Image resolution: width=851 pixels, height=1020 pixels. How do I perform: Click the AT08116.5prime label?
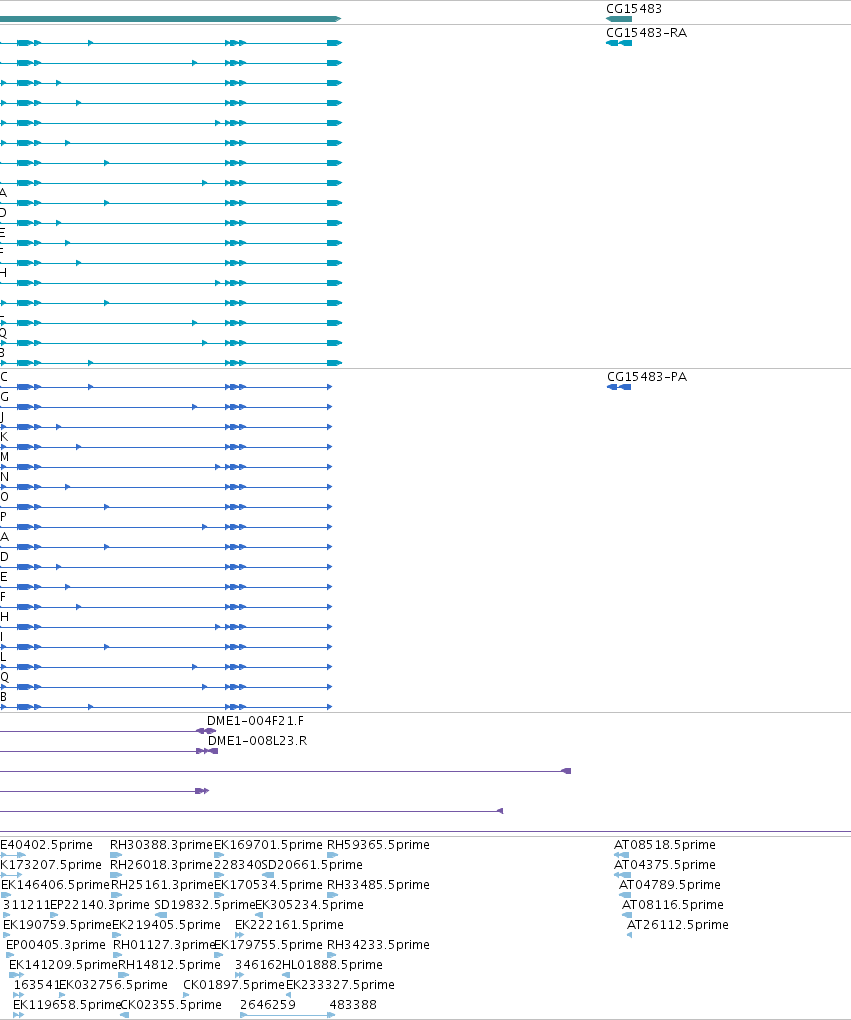pos(673,905)
